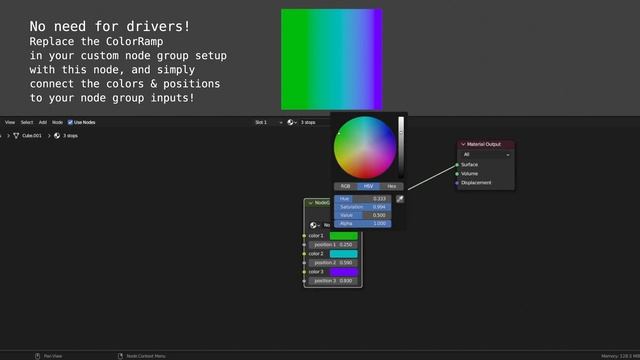Click the position 3 field
This screenshot has width=640, height=360.
point(333,281)
